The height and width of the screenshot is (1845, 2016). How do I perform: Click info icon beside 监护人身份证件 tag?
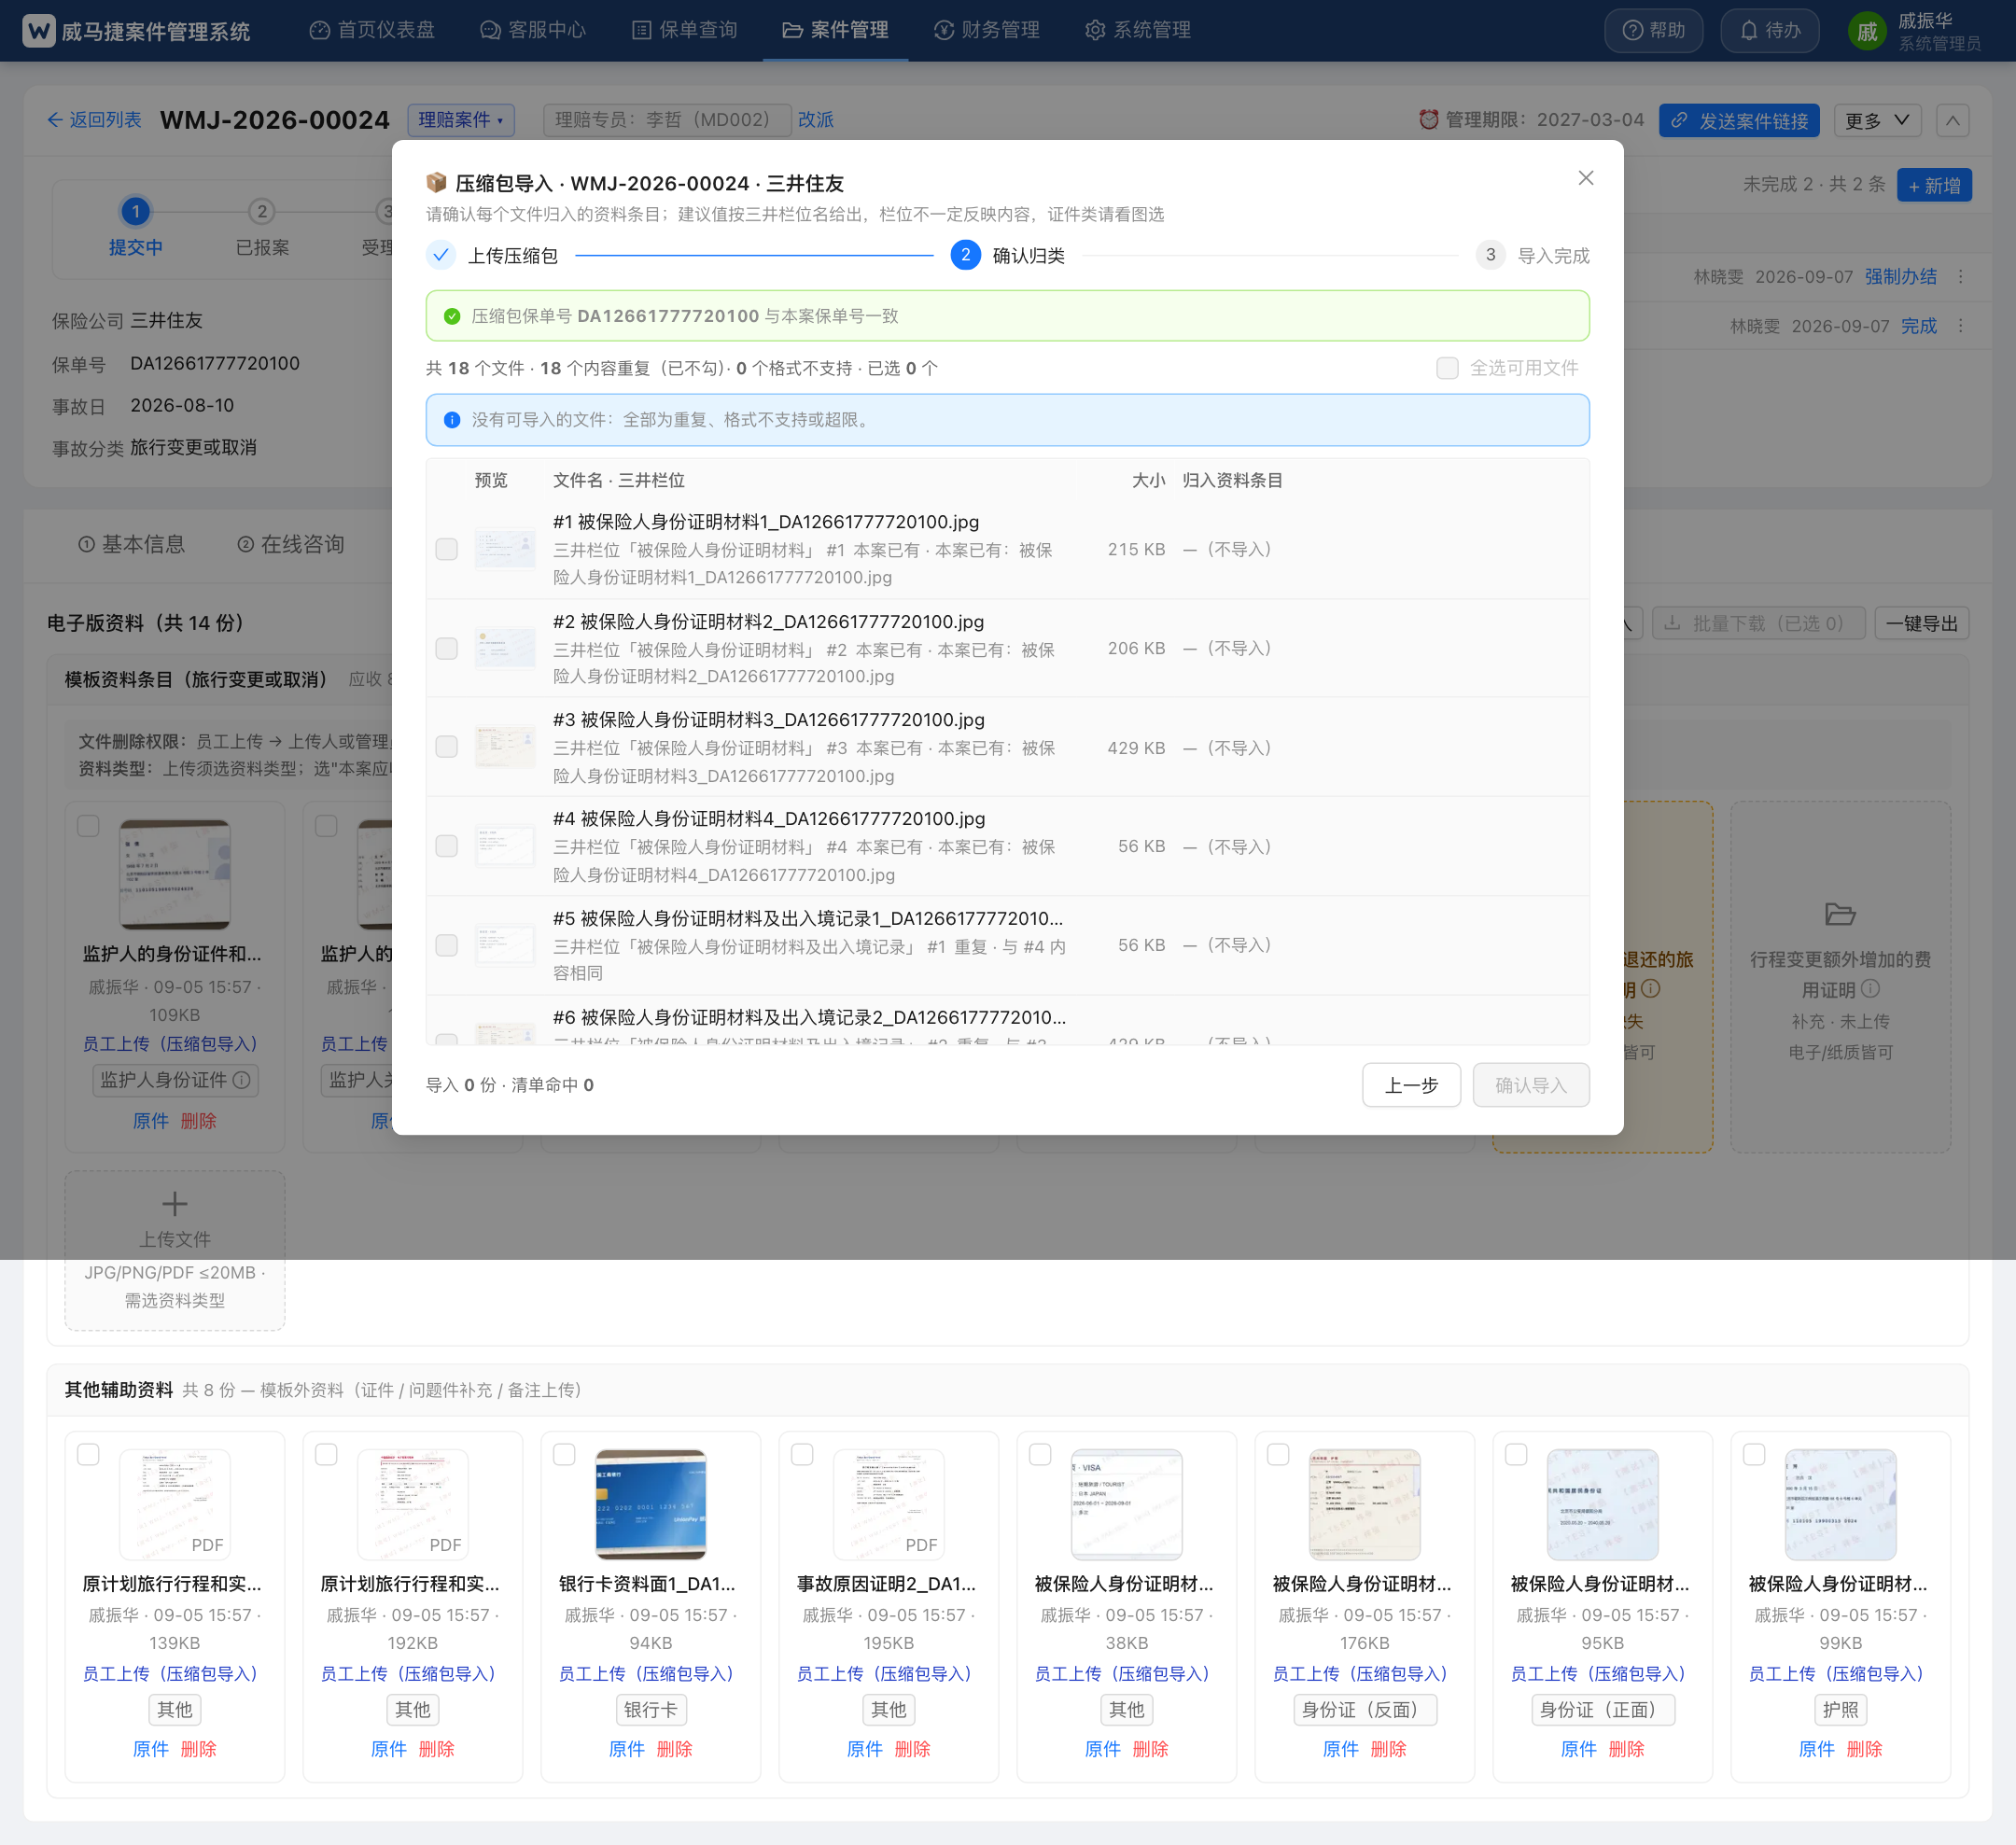(241, 1080)
